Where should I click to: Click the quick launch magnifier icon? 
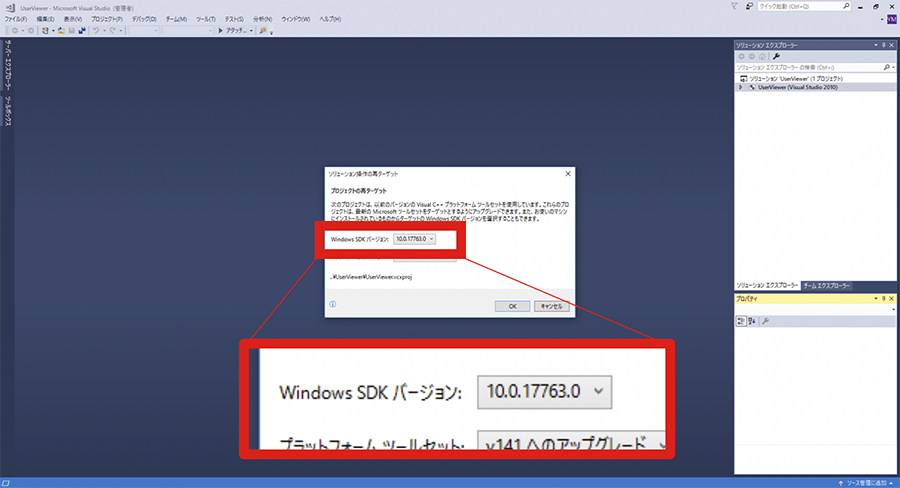click(846, 6)
